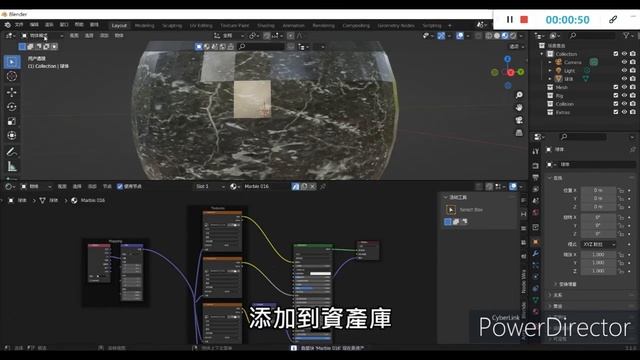Open Slot 1 material slot dropdown
640x360 pixels.
click(x=210, y=187)
